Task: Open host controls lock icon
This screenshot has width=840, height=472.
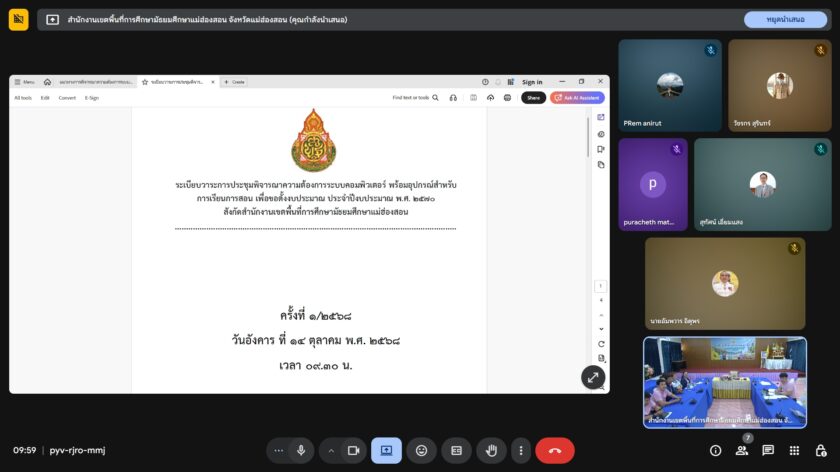Action: [x=821, y=451]
